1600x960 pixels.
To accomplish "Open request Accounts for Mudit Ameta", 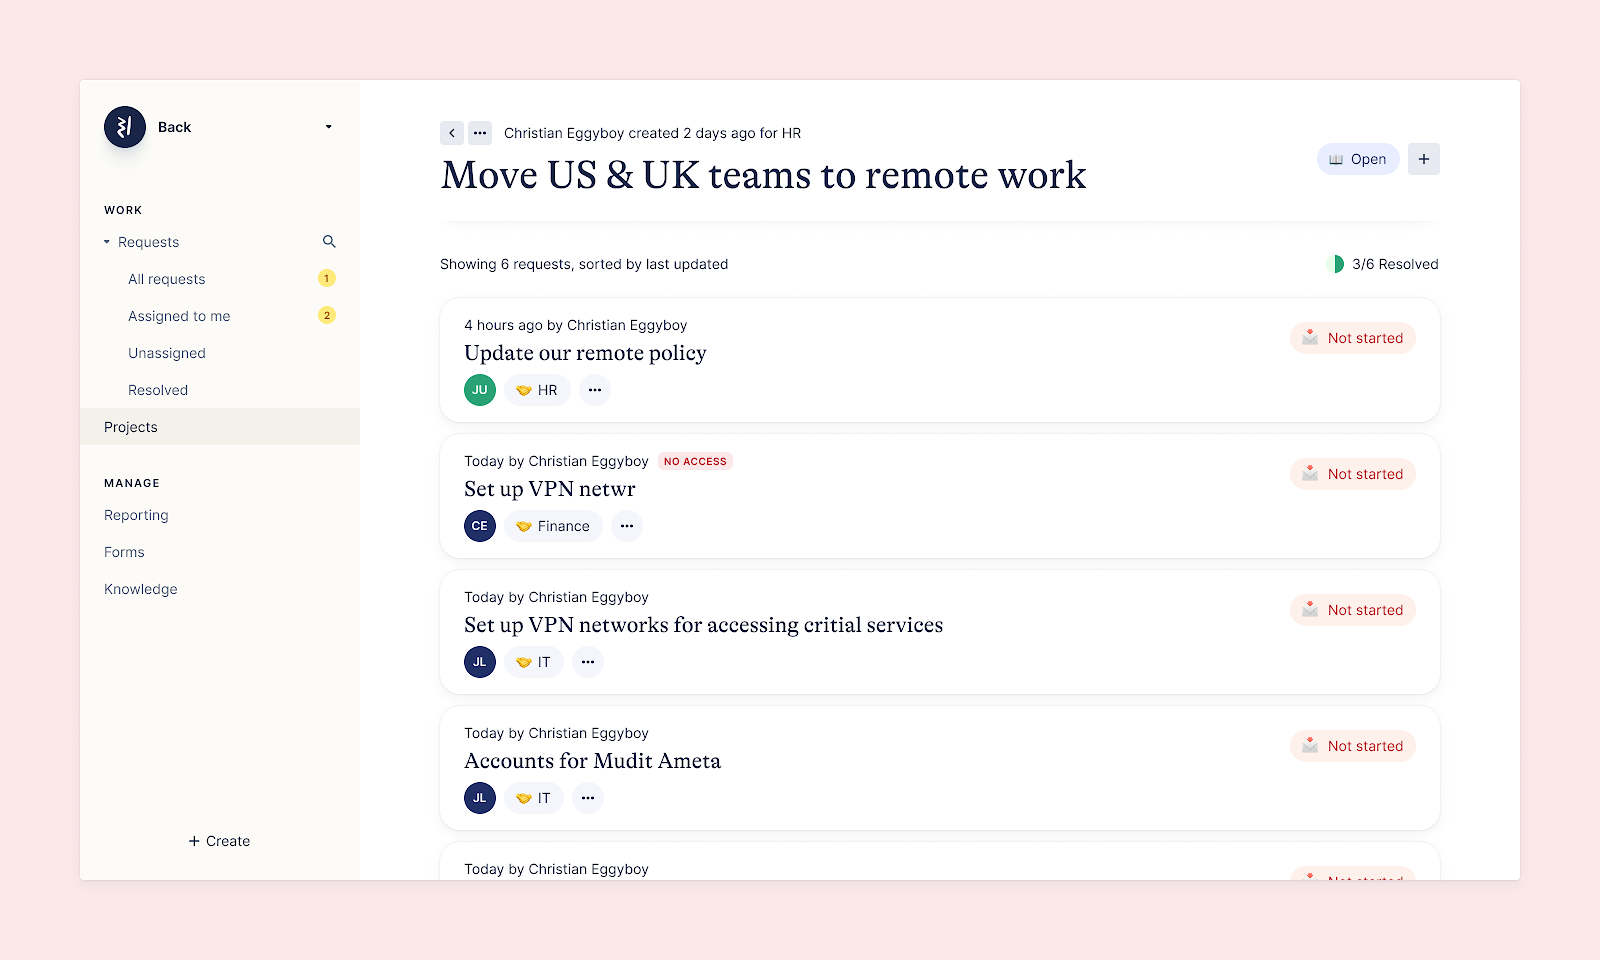I will (592, 761).
